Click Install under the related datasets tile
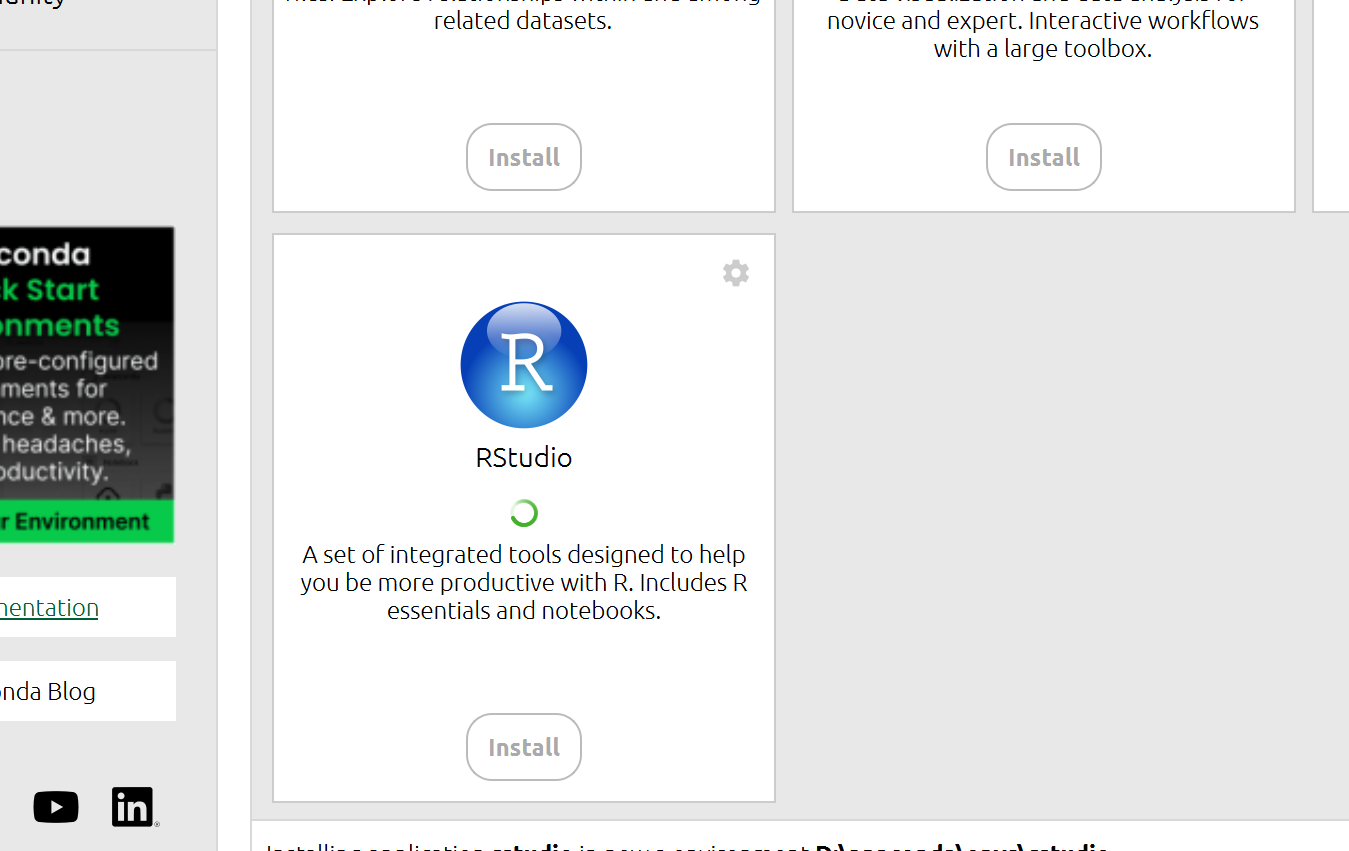Viewport: 1349px width, 851px height. coord(524,157)
